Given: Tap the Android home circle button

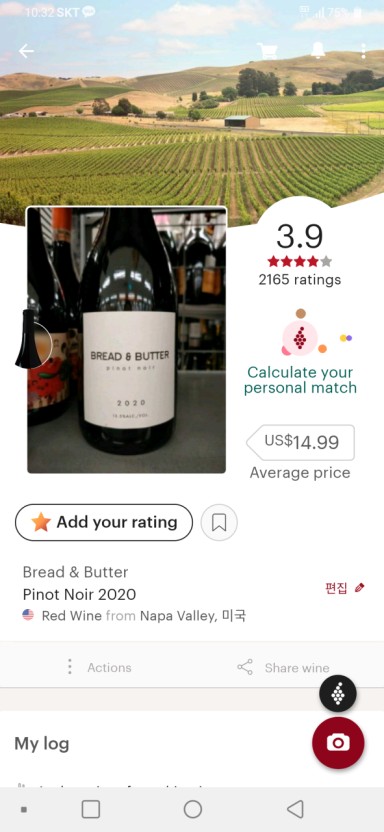Looking at the screenshot, I should coord(193,809).
